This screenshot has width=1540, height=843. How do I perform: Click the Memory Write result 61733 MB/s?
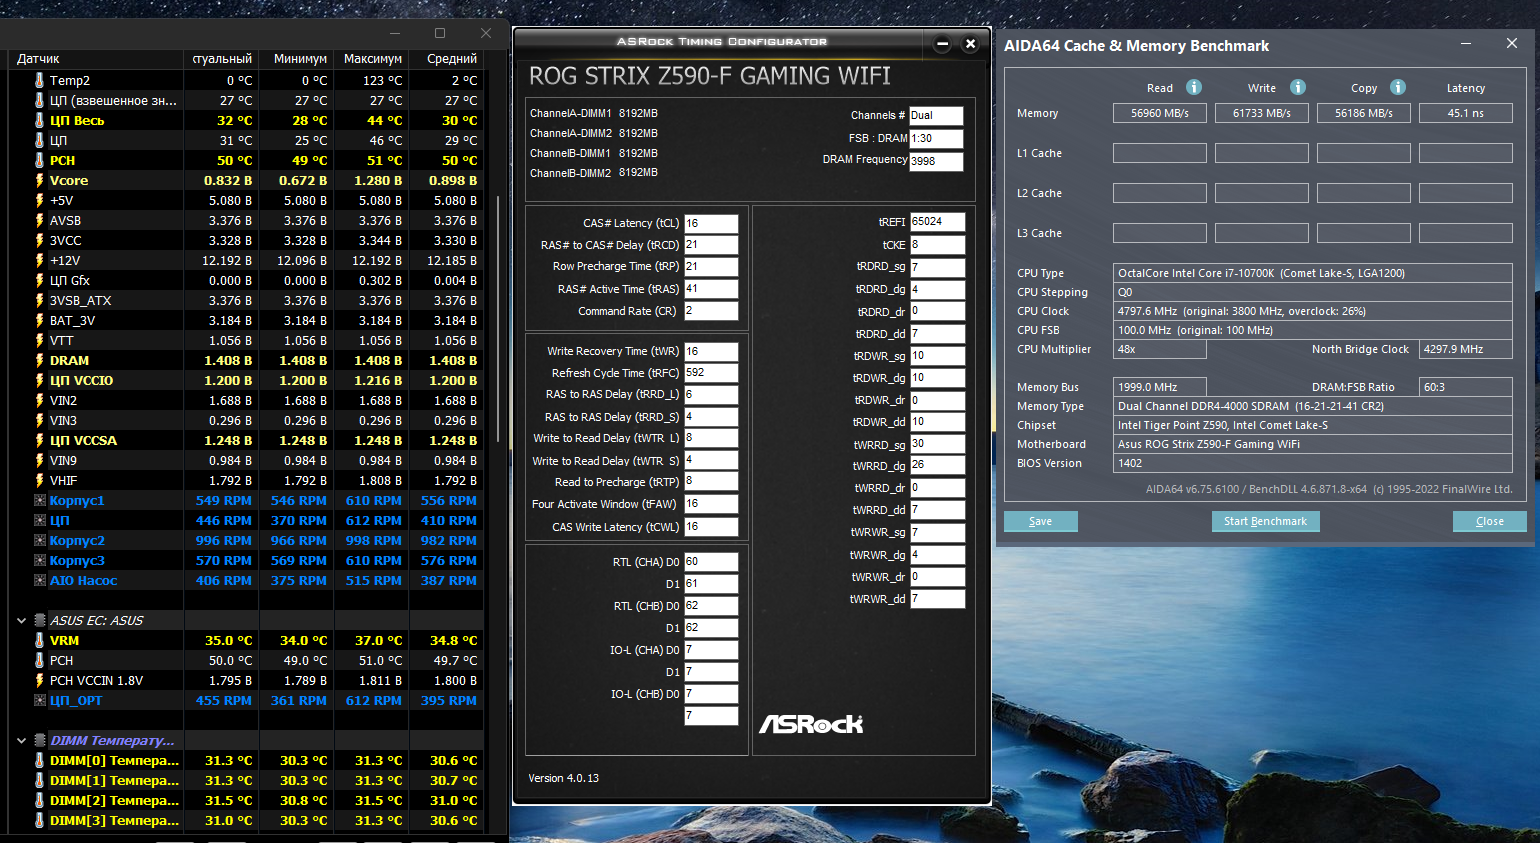[x=1262, y=113]
